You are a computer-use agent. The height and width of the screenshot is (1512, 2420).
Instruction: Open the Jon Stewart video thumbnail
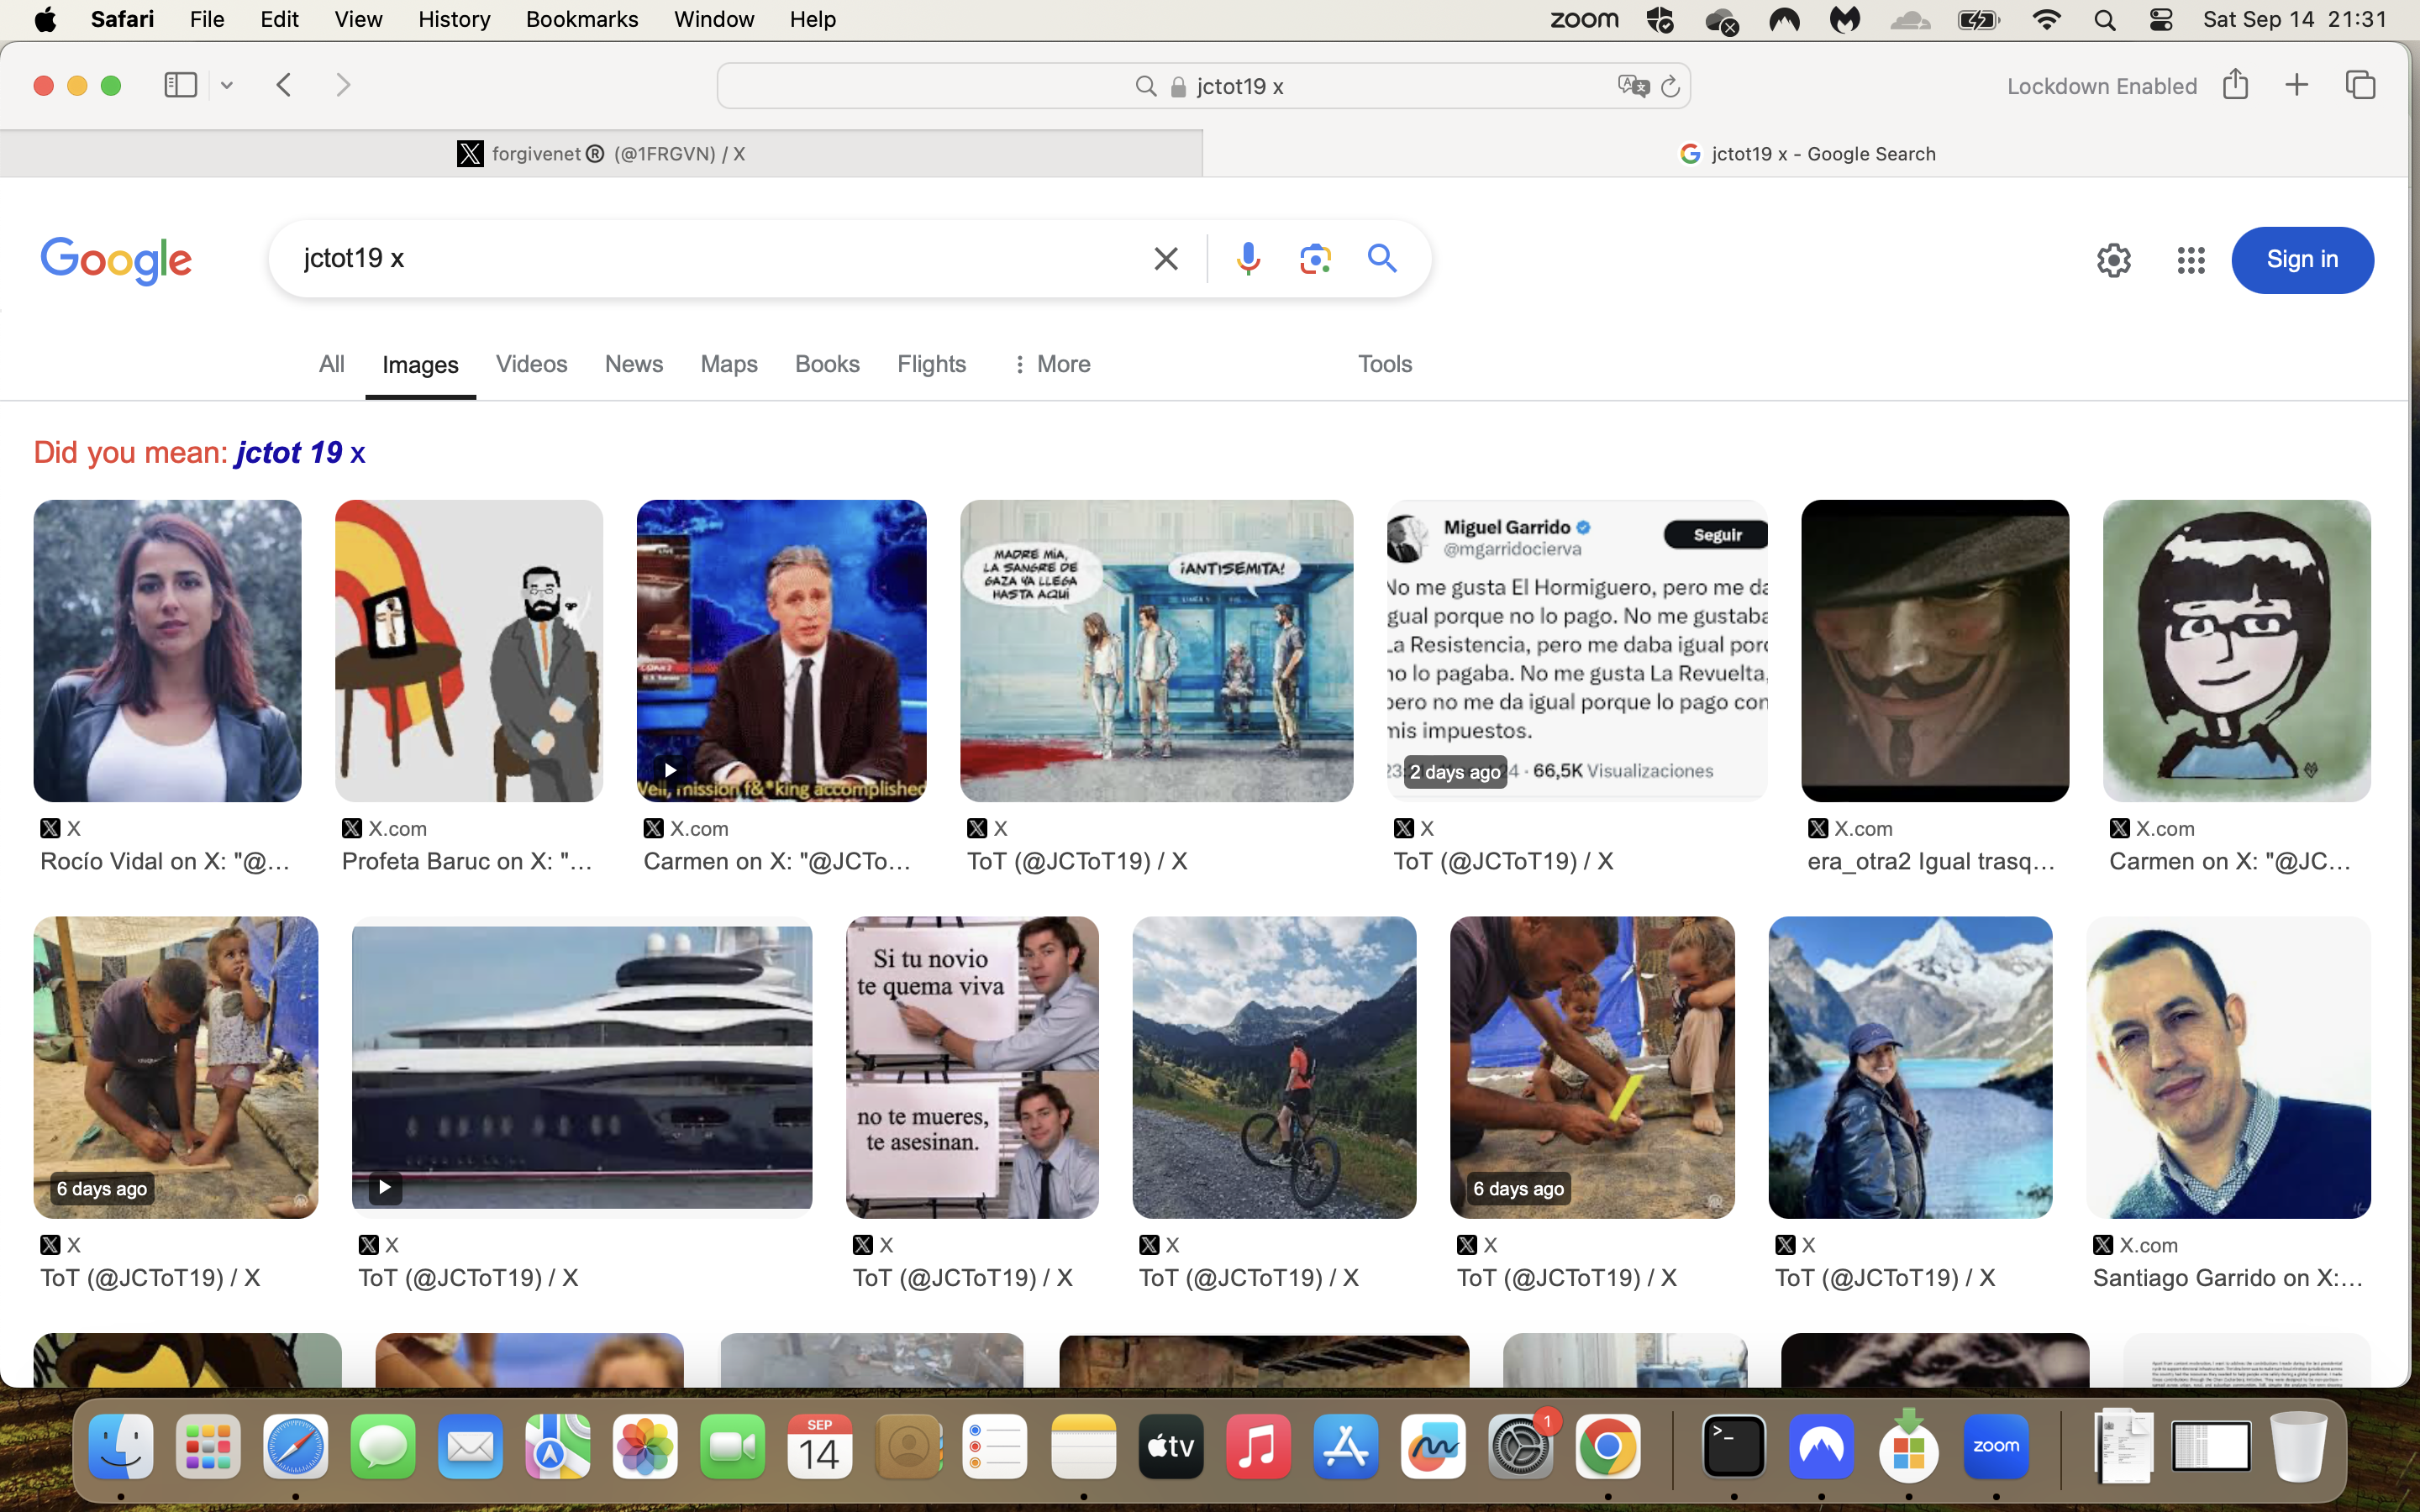(x=781, y=651)
